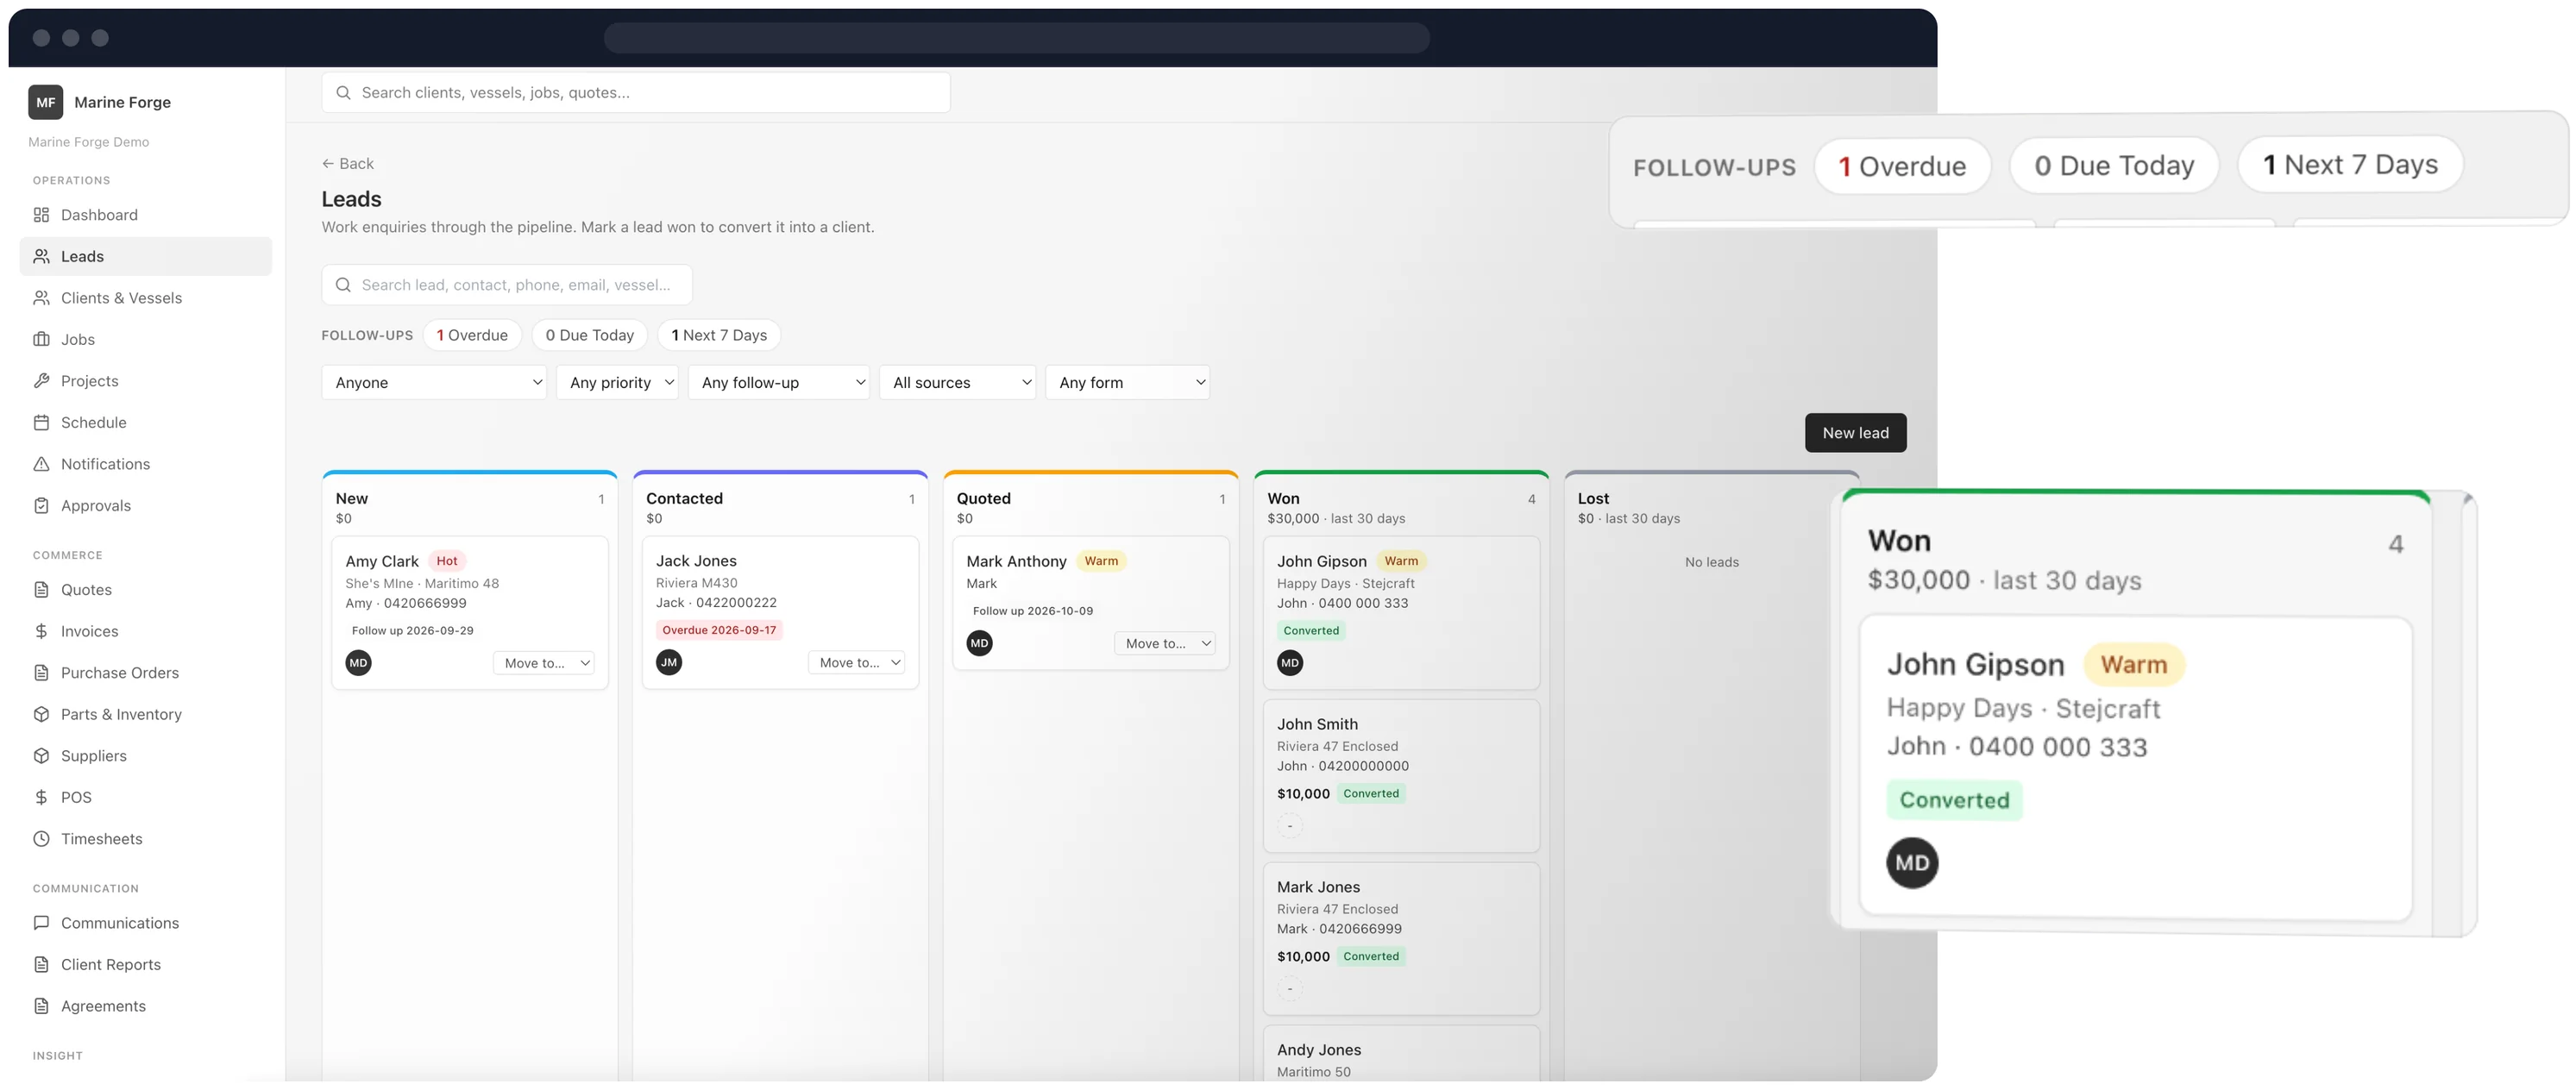2576x1090 pixels.
Task: Open the Anyone assignee dropdown
Action: (x=434, y=382)
